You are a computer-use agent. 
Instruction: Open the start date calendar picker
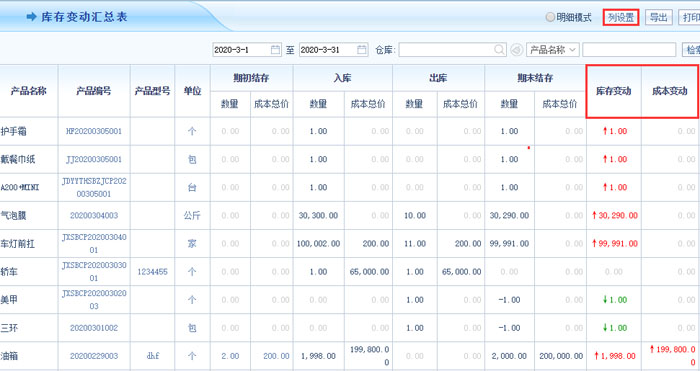(x=275, y=50)
